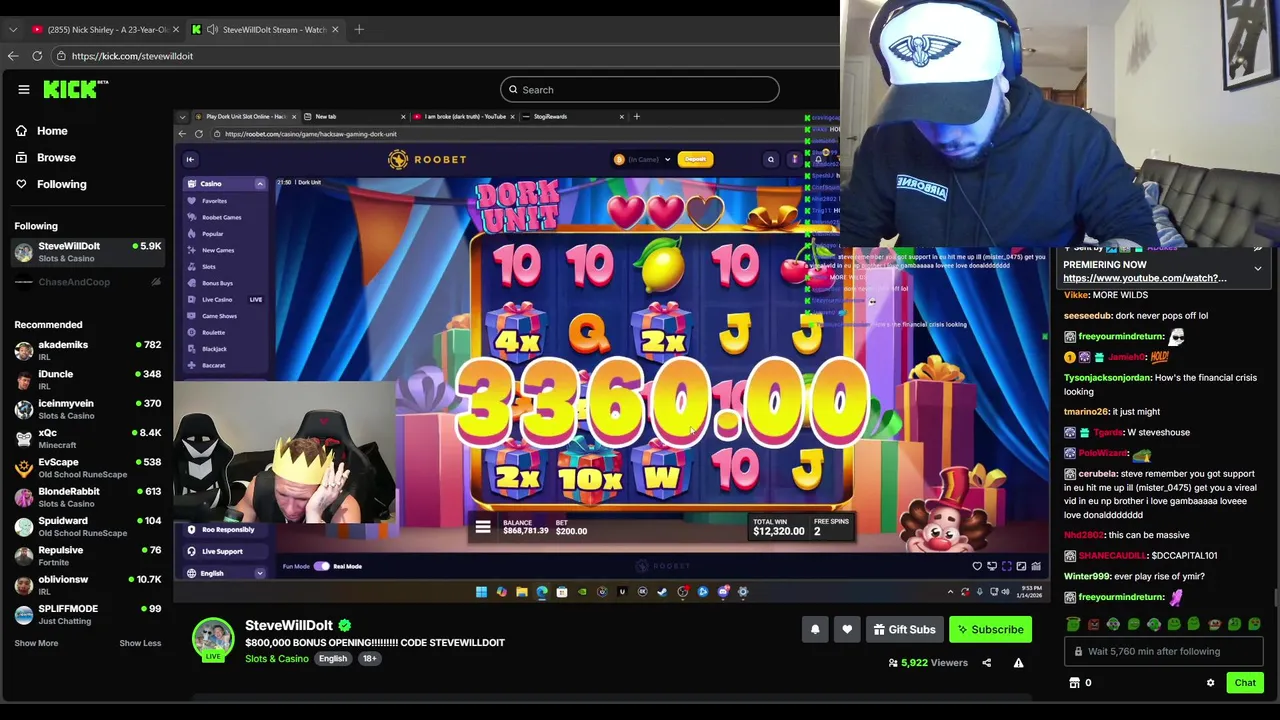Click SteveWillDoIt's profile avatar

[x=213, y=640]
